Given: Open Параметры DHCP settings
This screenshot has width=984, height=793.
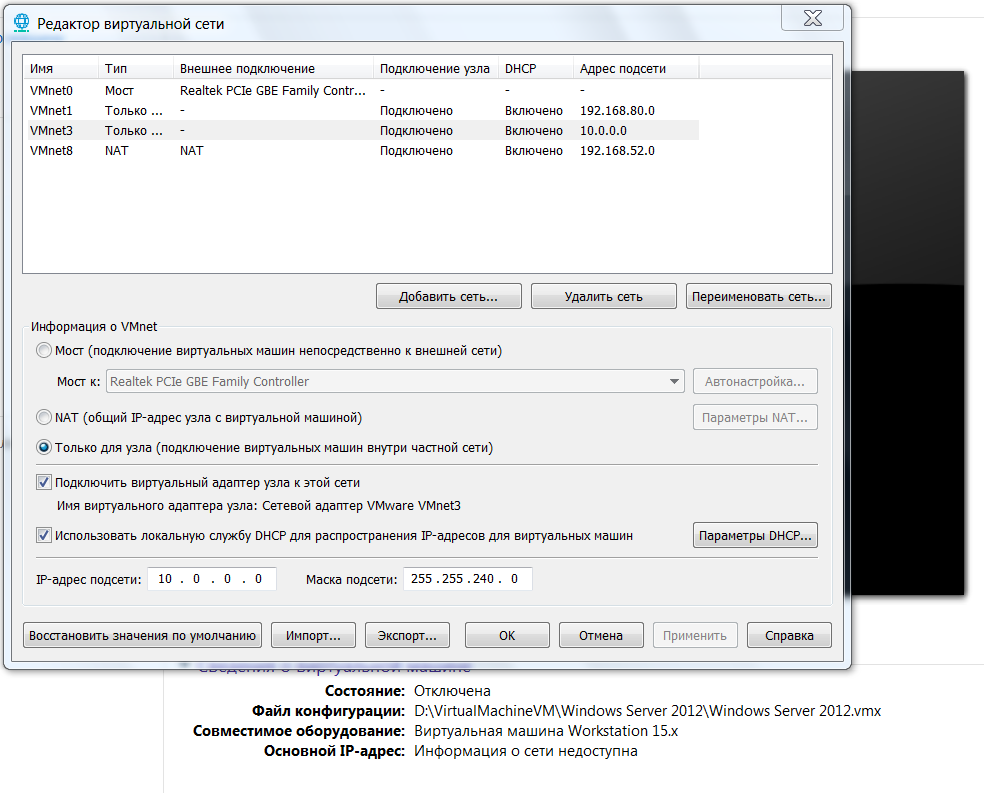Looking at the screenshot, I should tap(755, 536).
